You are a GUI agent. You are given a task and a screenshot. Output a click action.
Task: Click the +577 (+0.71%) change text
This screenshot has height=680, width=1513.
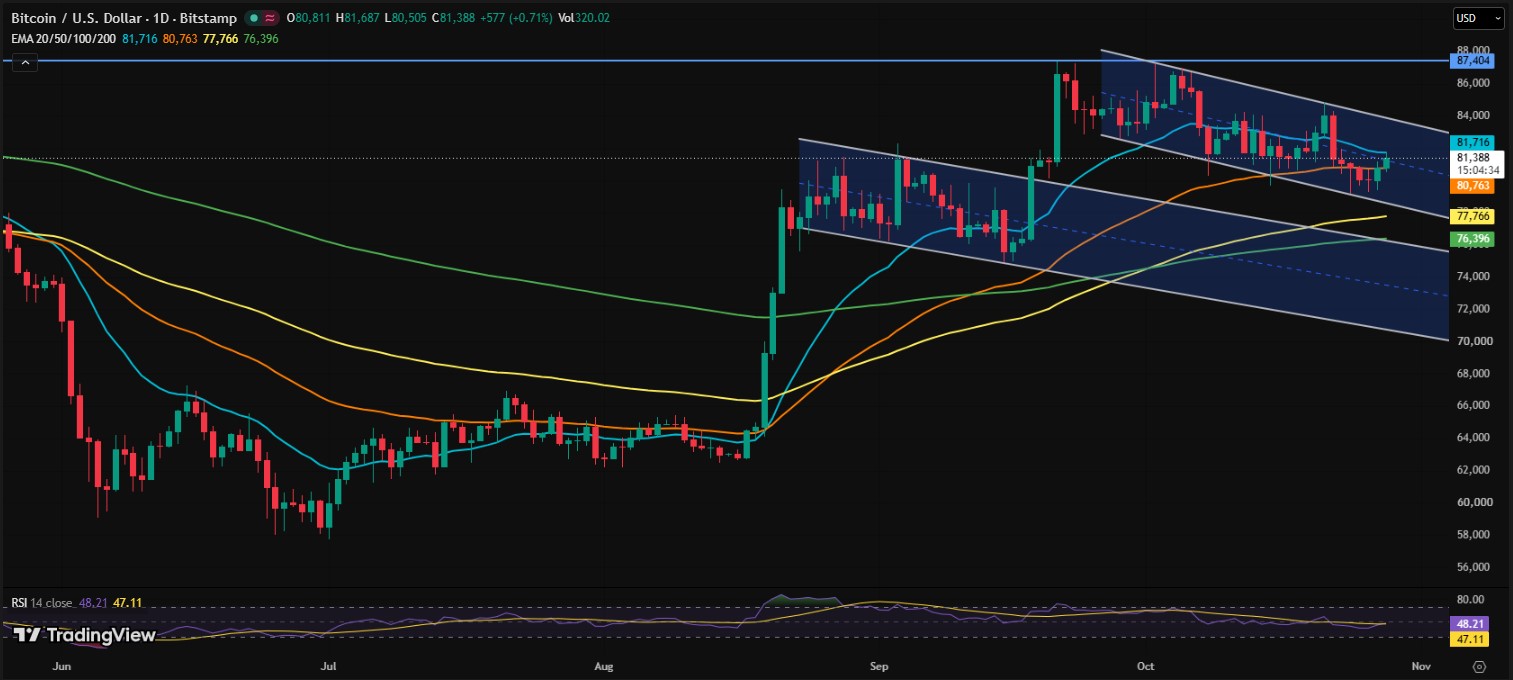[x=516, y=18]
